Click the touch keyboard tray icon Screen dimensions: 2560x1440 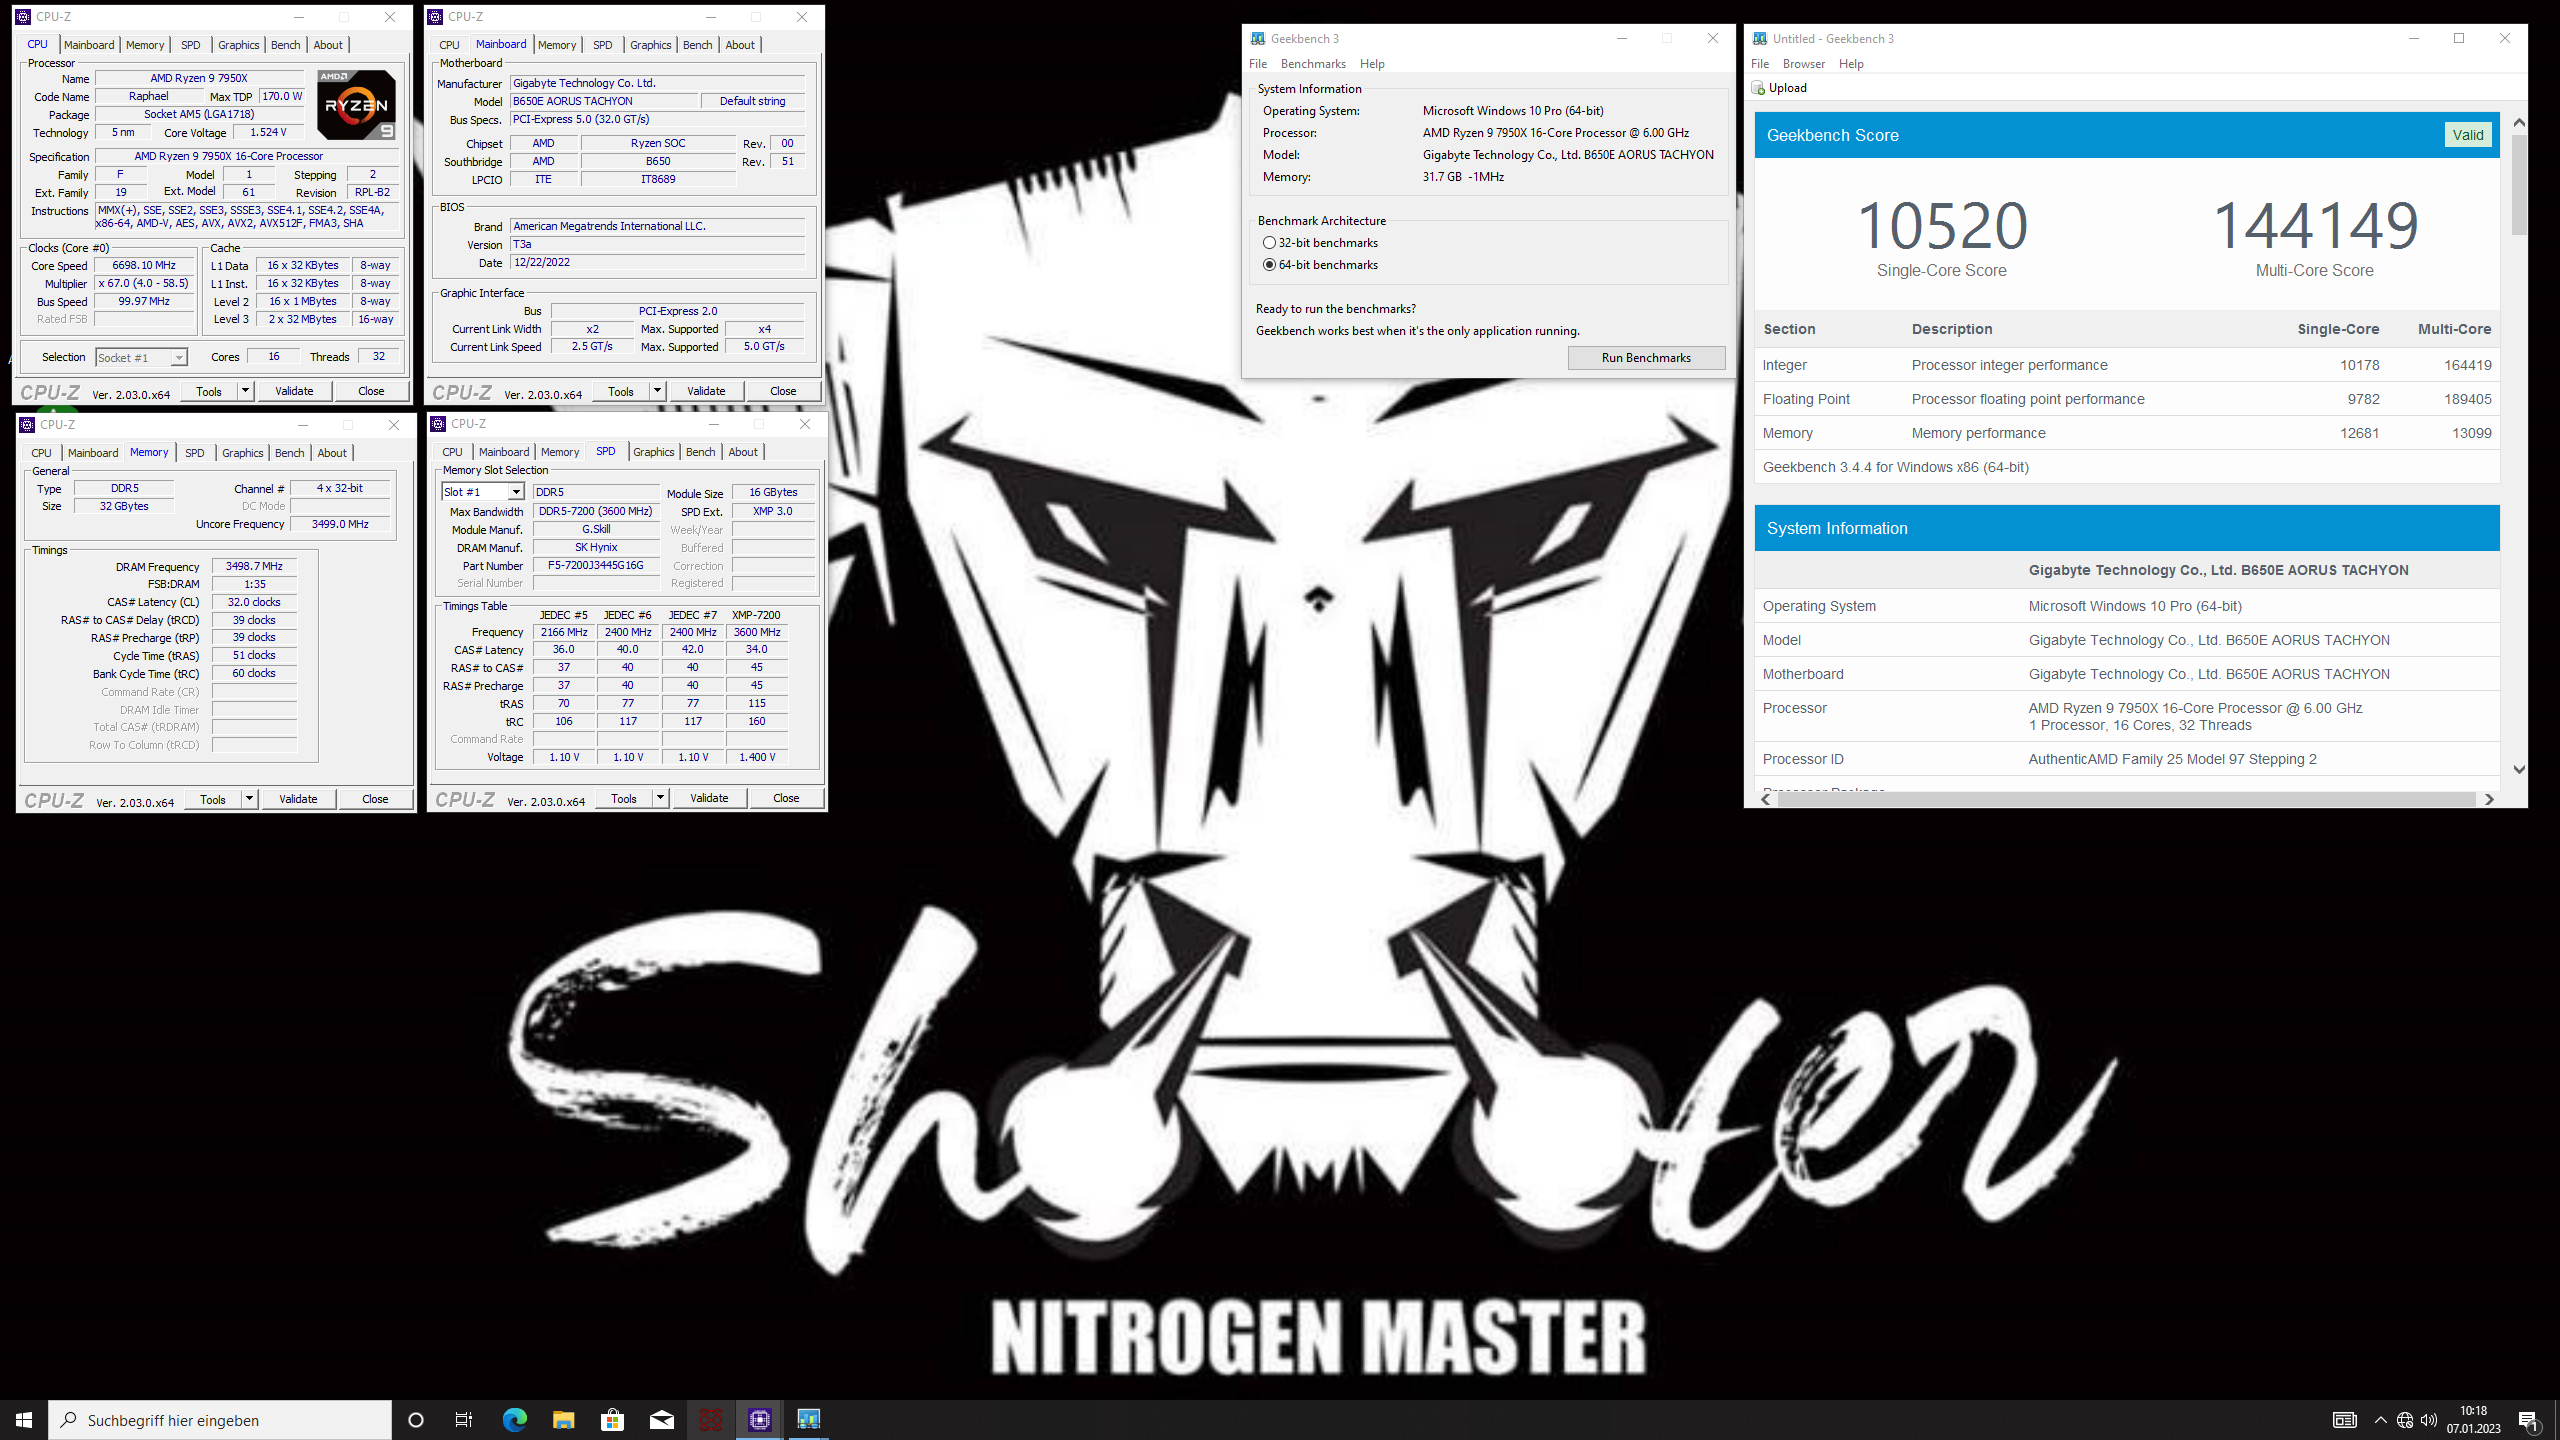2345,1420
